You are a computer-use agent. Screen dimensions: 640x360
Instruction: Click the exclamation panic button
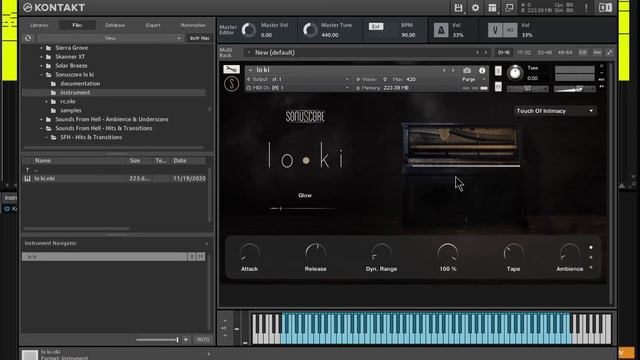(586, 8)
